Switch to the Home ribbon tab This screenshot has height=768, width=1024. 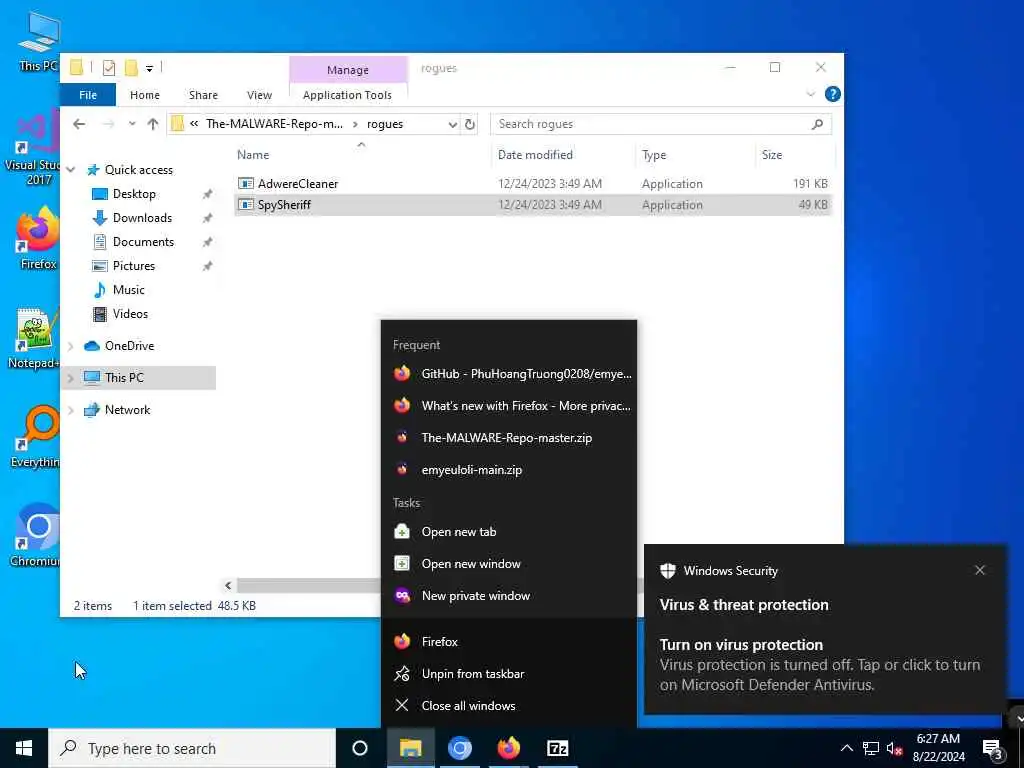144,95
